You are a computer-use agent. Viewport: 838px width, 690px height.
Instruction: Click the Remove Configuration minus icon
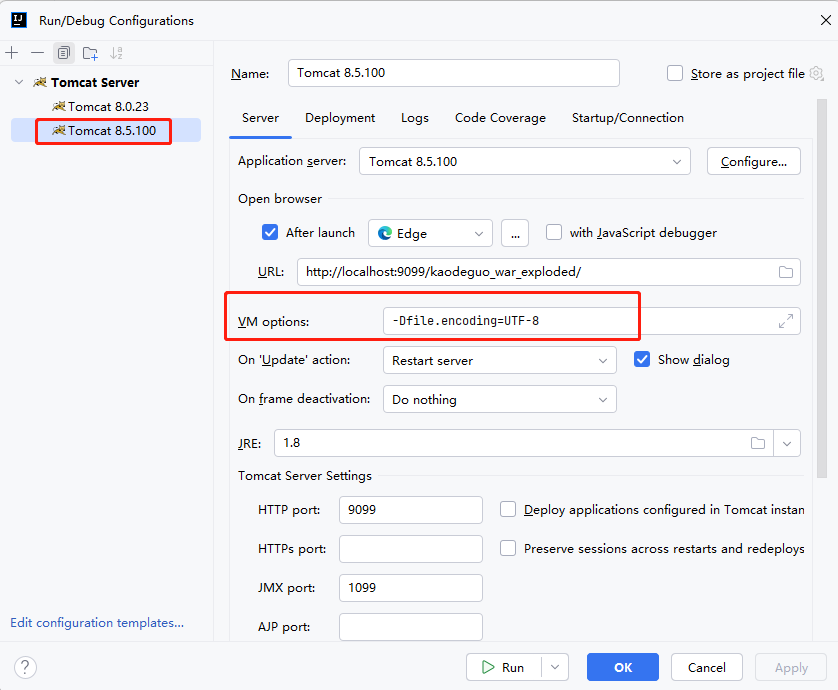[x=37, y=53]
